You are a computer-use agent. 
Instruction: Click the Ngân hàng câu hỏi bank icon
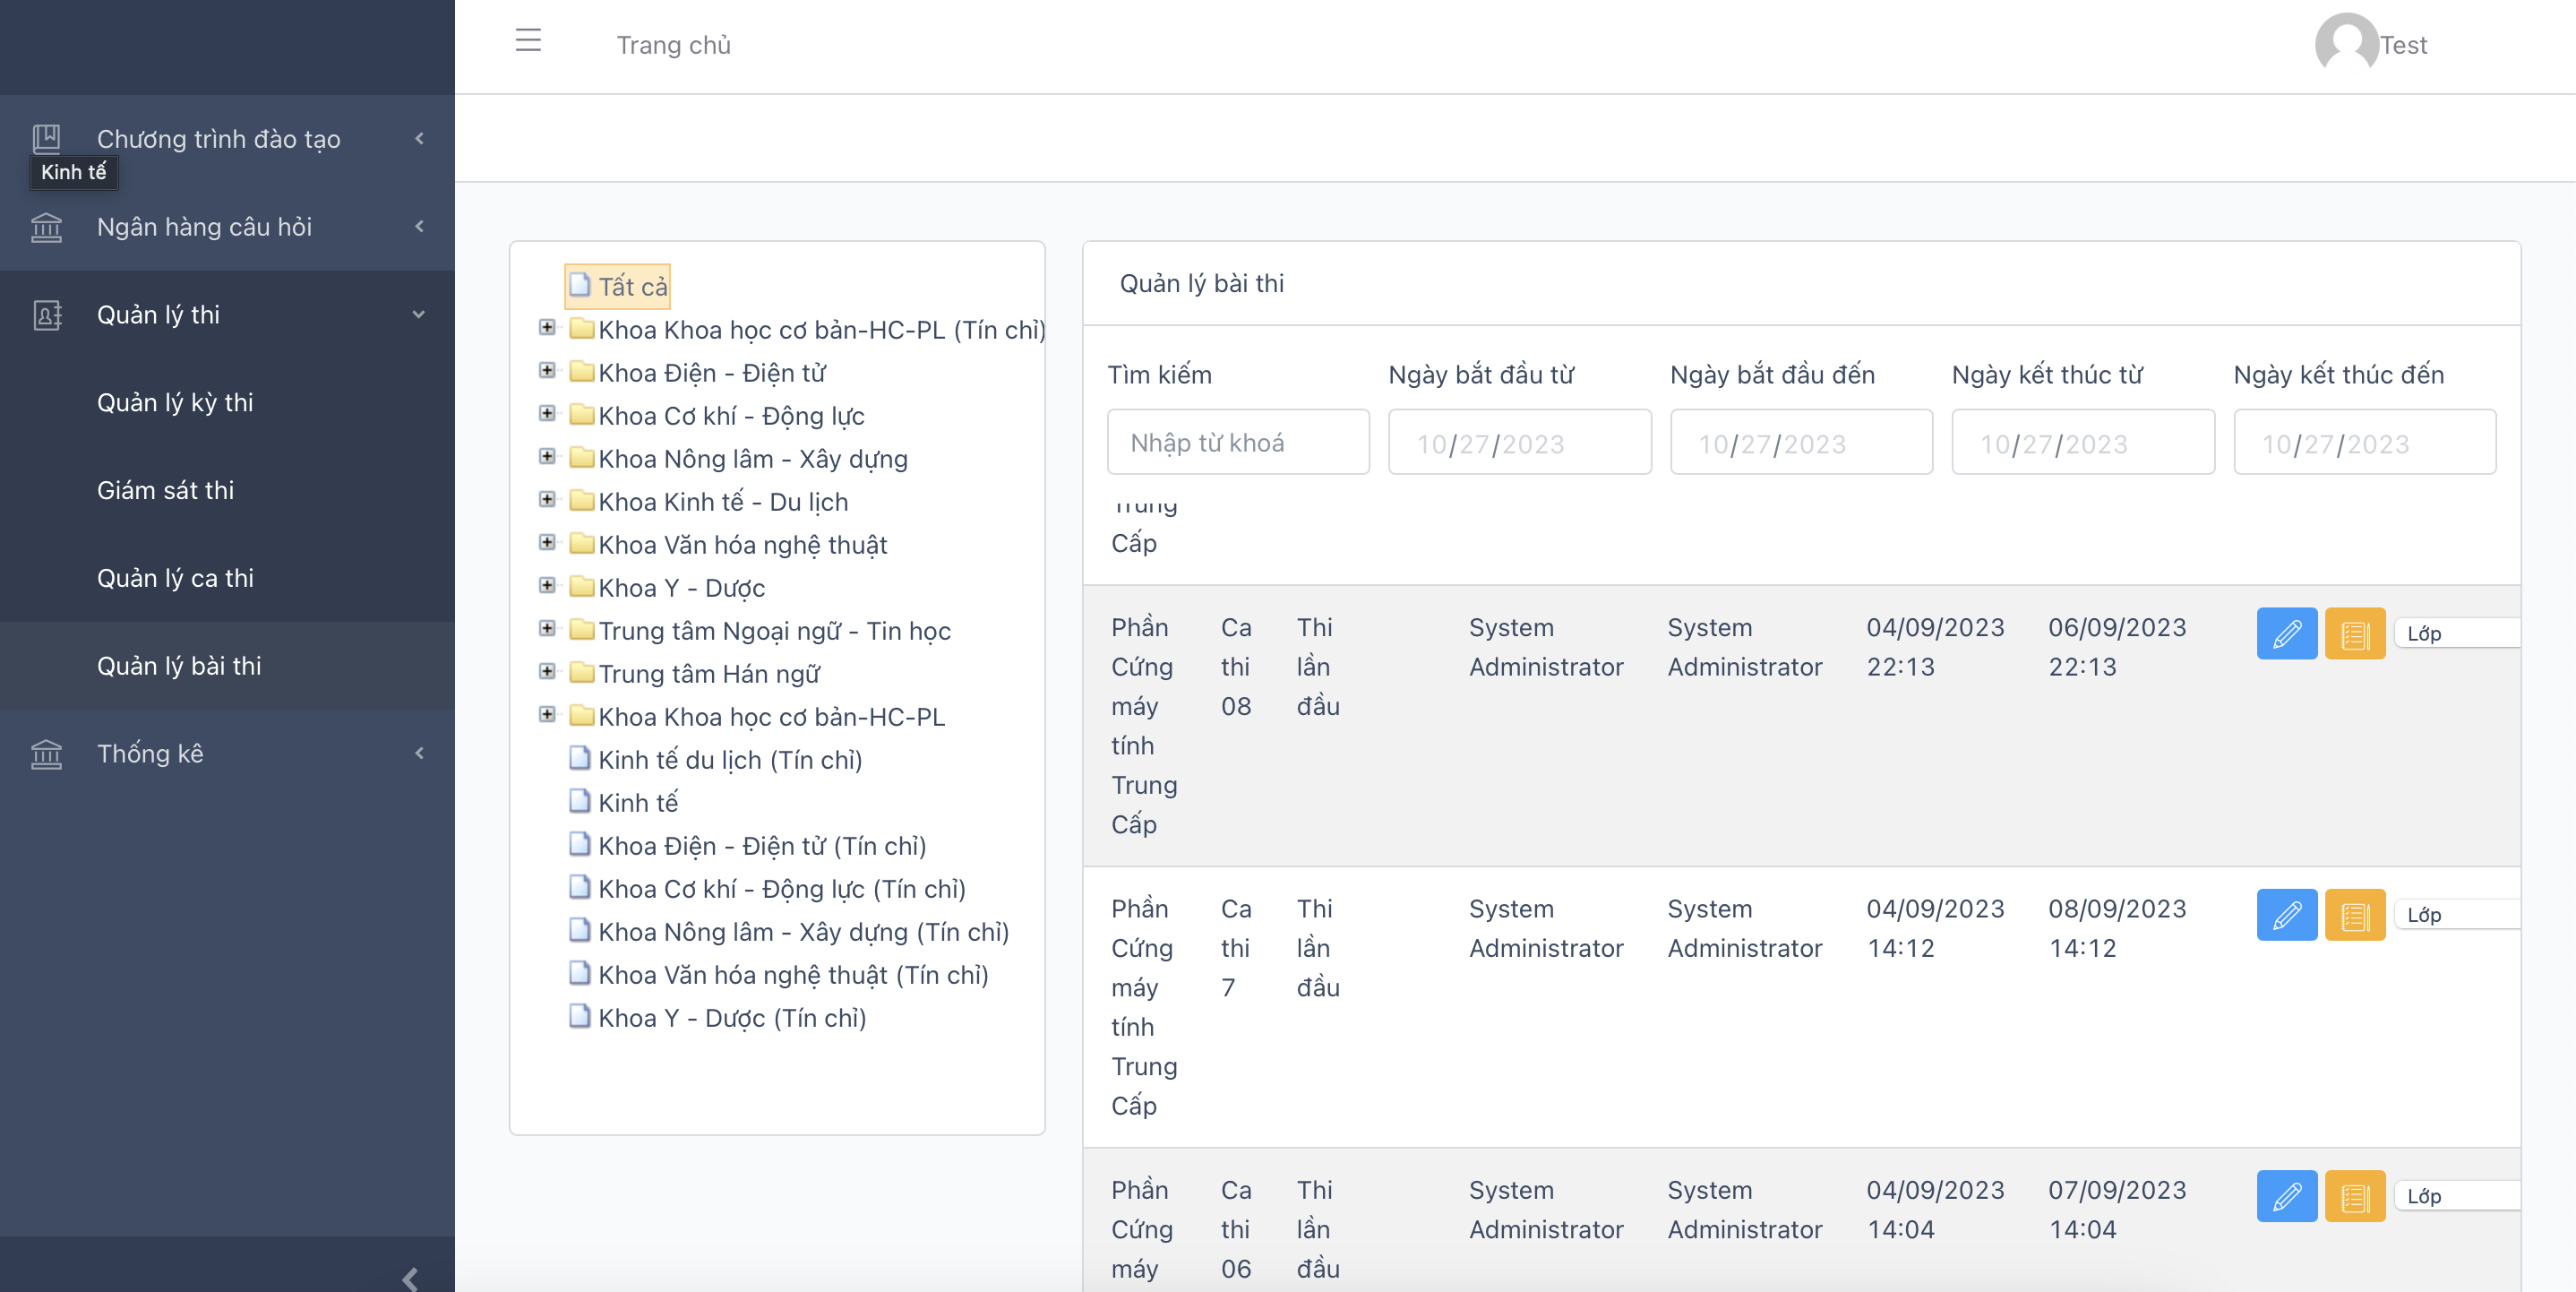pos(46,227)
